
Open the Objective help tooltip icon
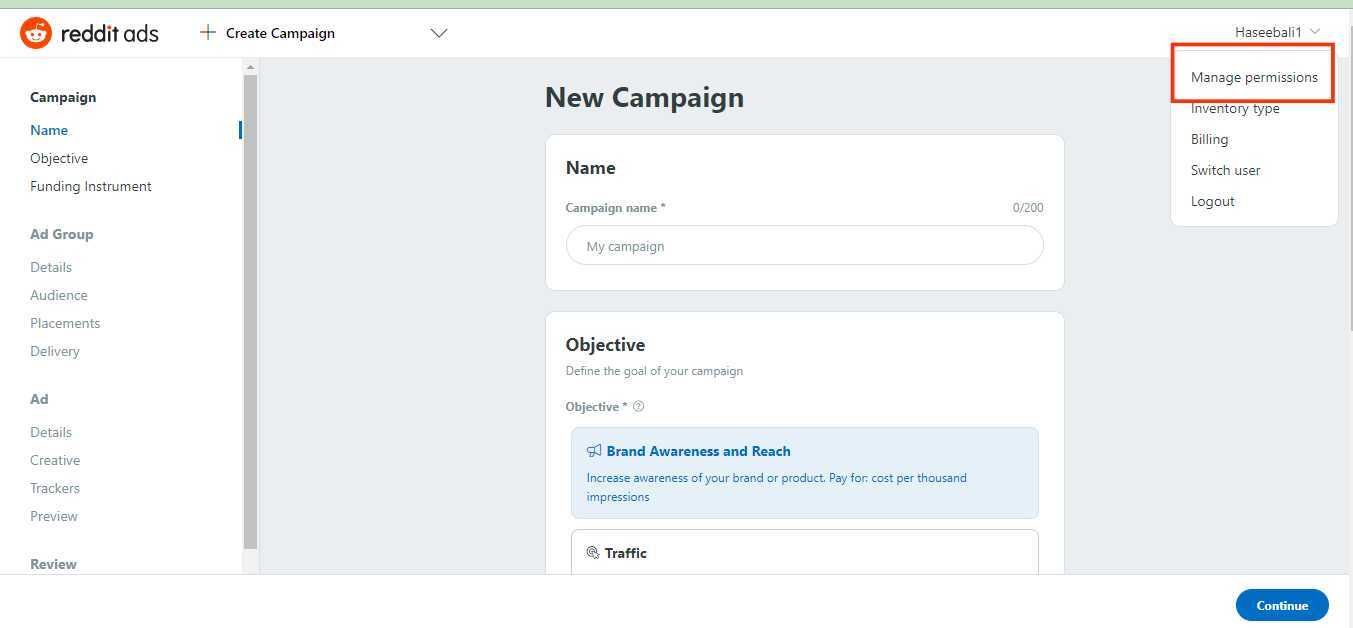(x=639, y=406)
